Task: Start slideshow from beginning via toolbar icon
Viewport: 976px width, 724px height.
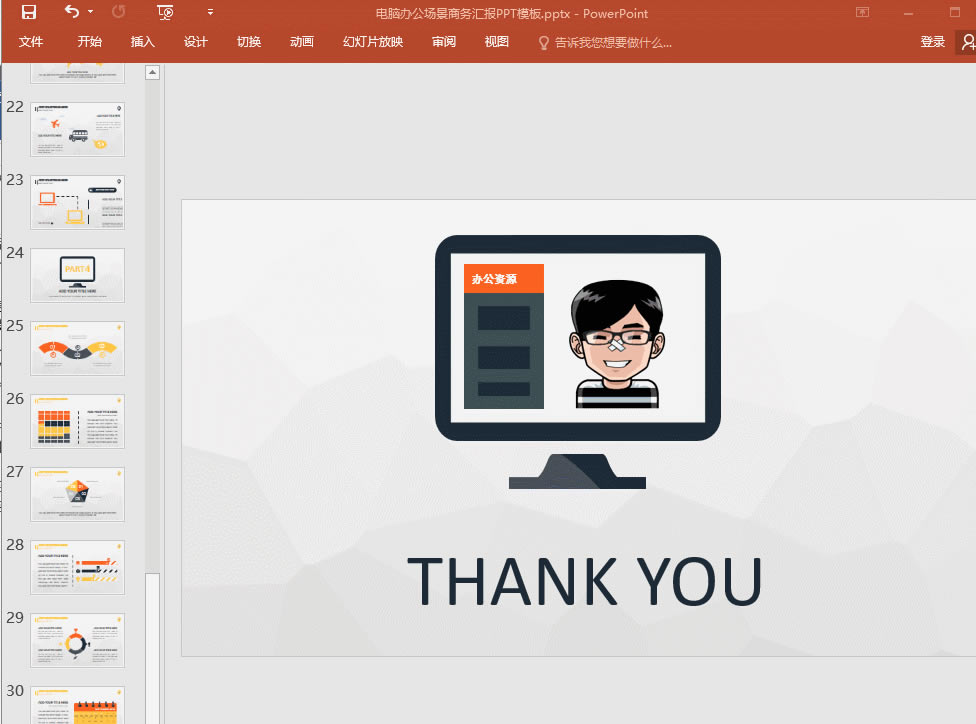Action: coord(164,13)
